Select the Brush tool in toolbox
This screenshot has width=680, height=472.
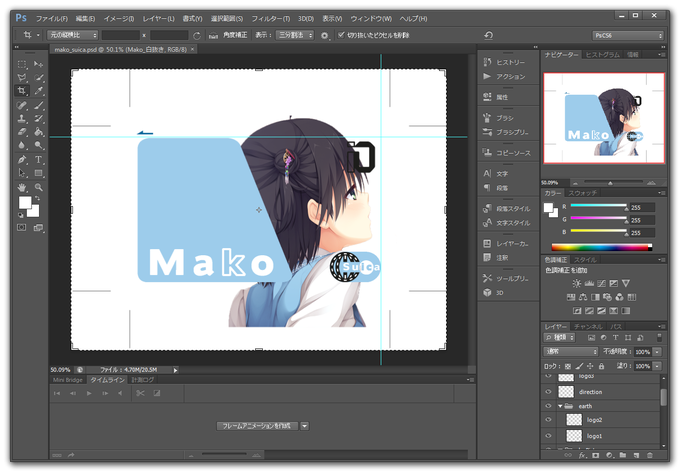point(39,105)
